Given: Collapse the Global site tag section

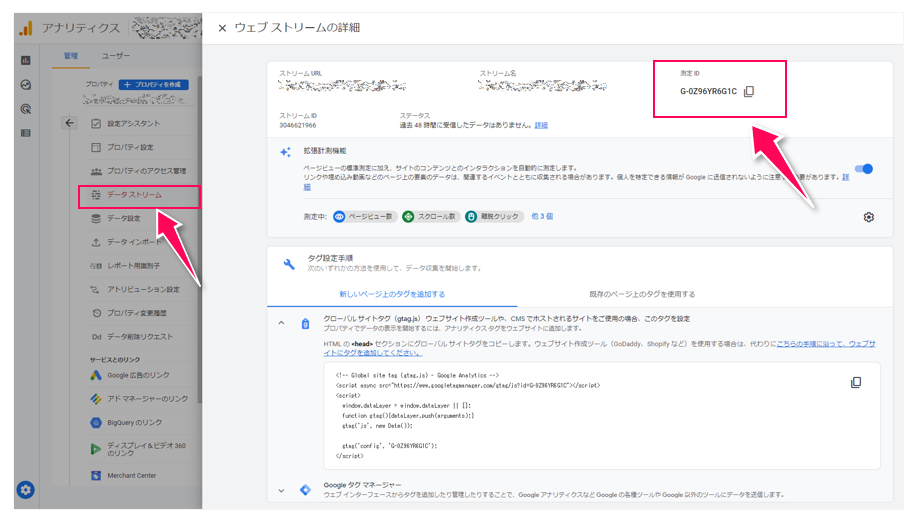Looking at the screenshot, I should coord(281,324).
